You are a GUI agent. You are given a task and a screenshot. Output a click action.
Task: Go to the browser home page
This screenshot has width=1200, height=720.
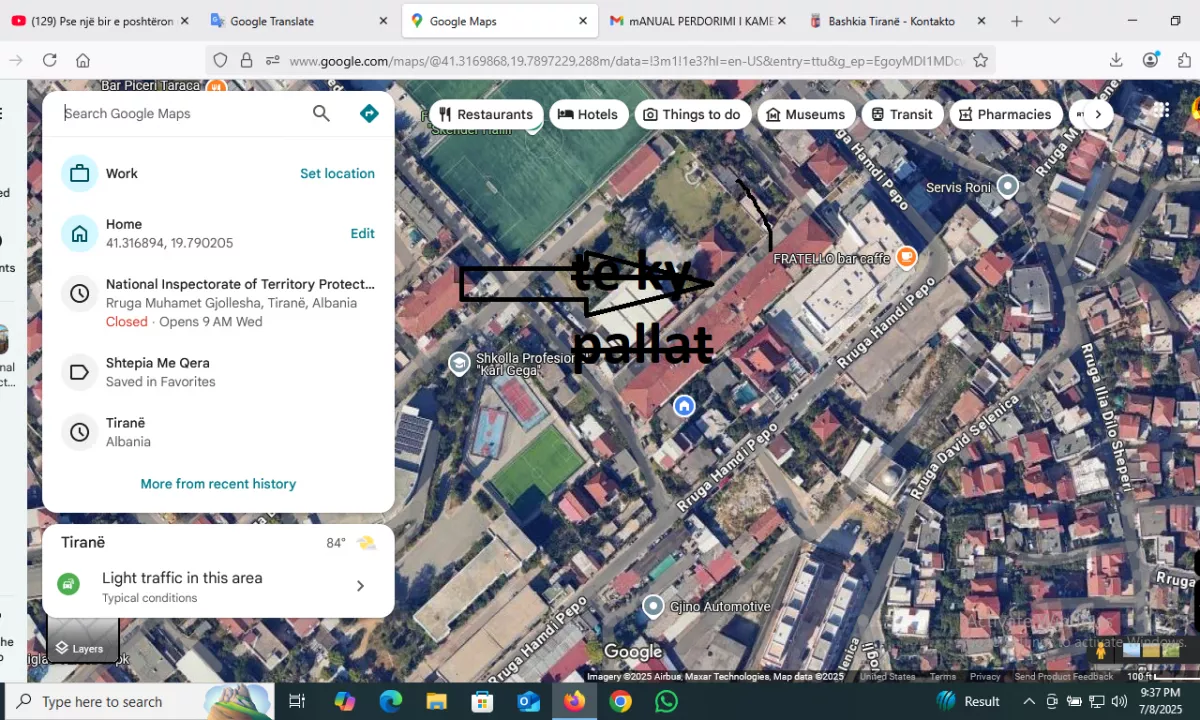tap(83, 61)
